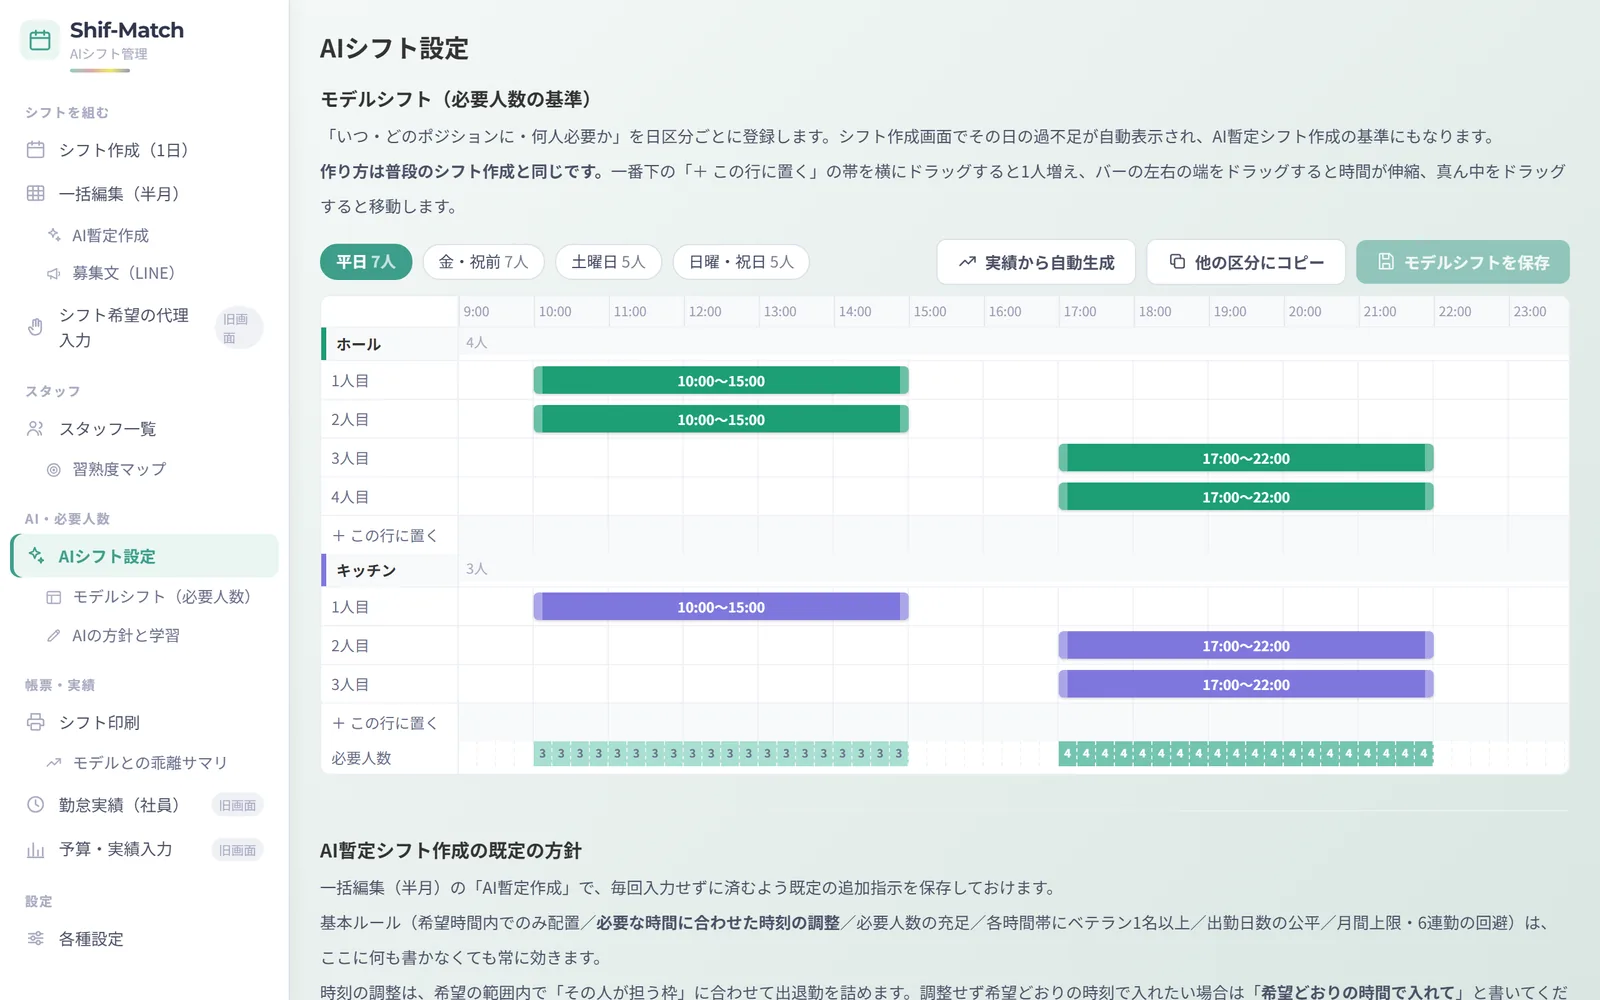Open the シフト作成（1日）menu item
Screen dimensions: 1600x1000
pos(144,150)
